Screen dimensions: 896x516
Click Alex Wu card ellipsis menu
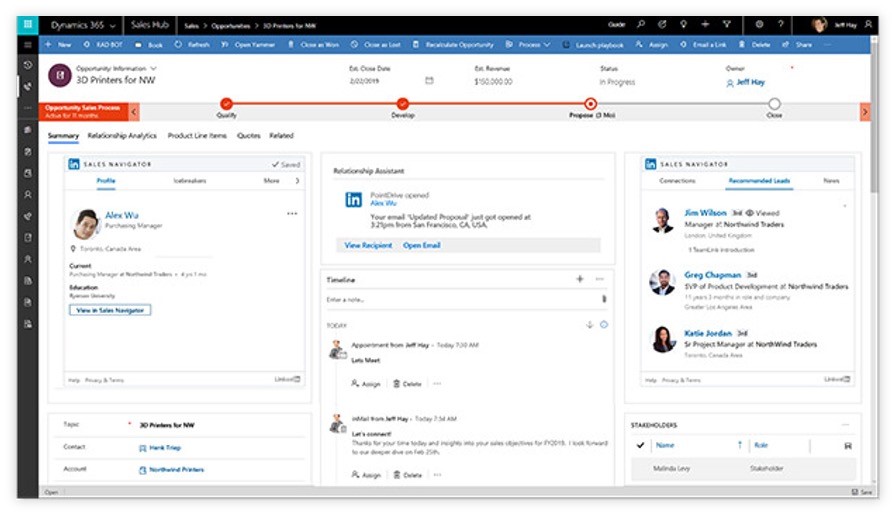click(x=292, y=213)
